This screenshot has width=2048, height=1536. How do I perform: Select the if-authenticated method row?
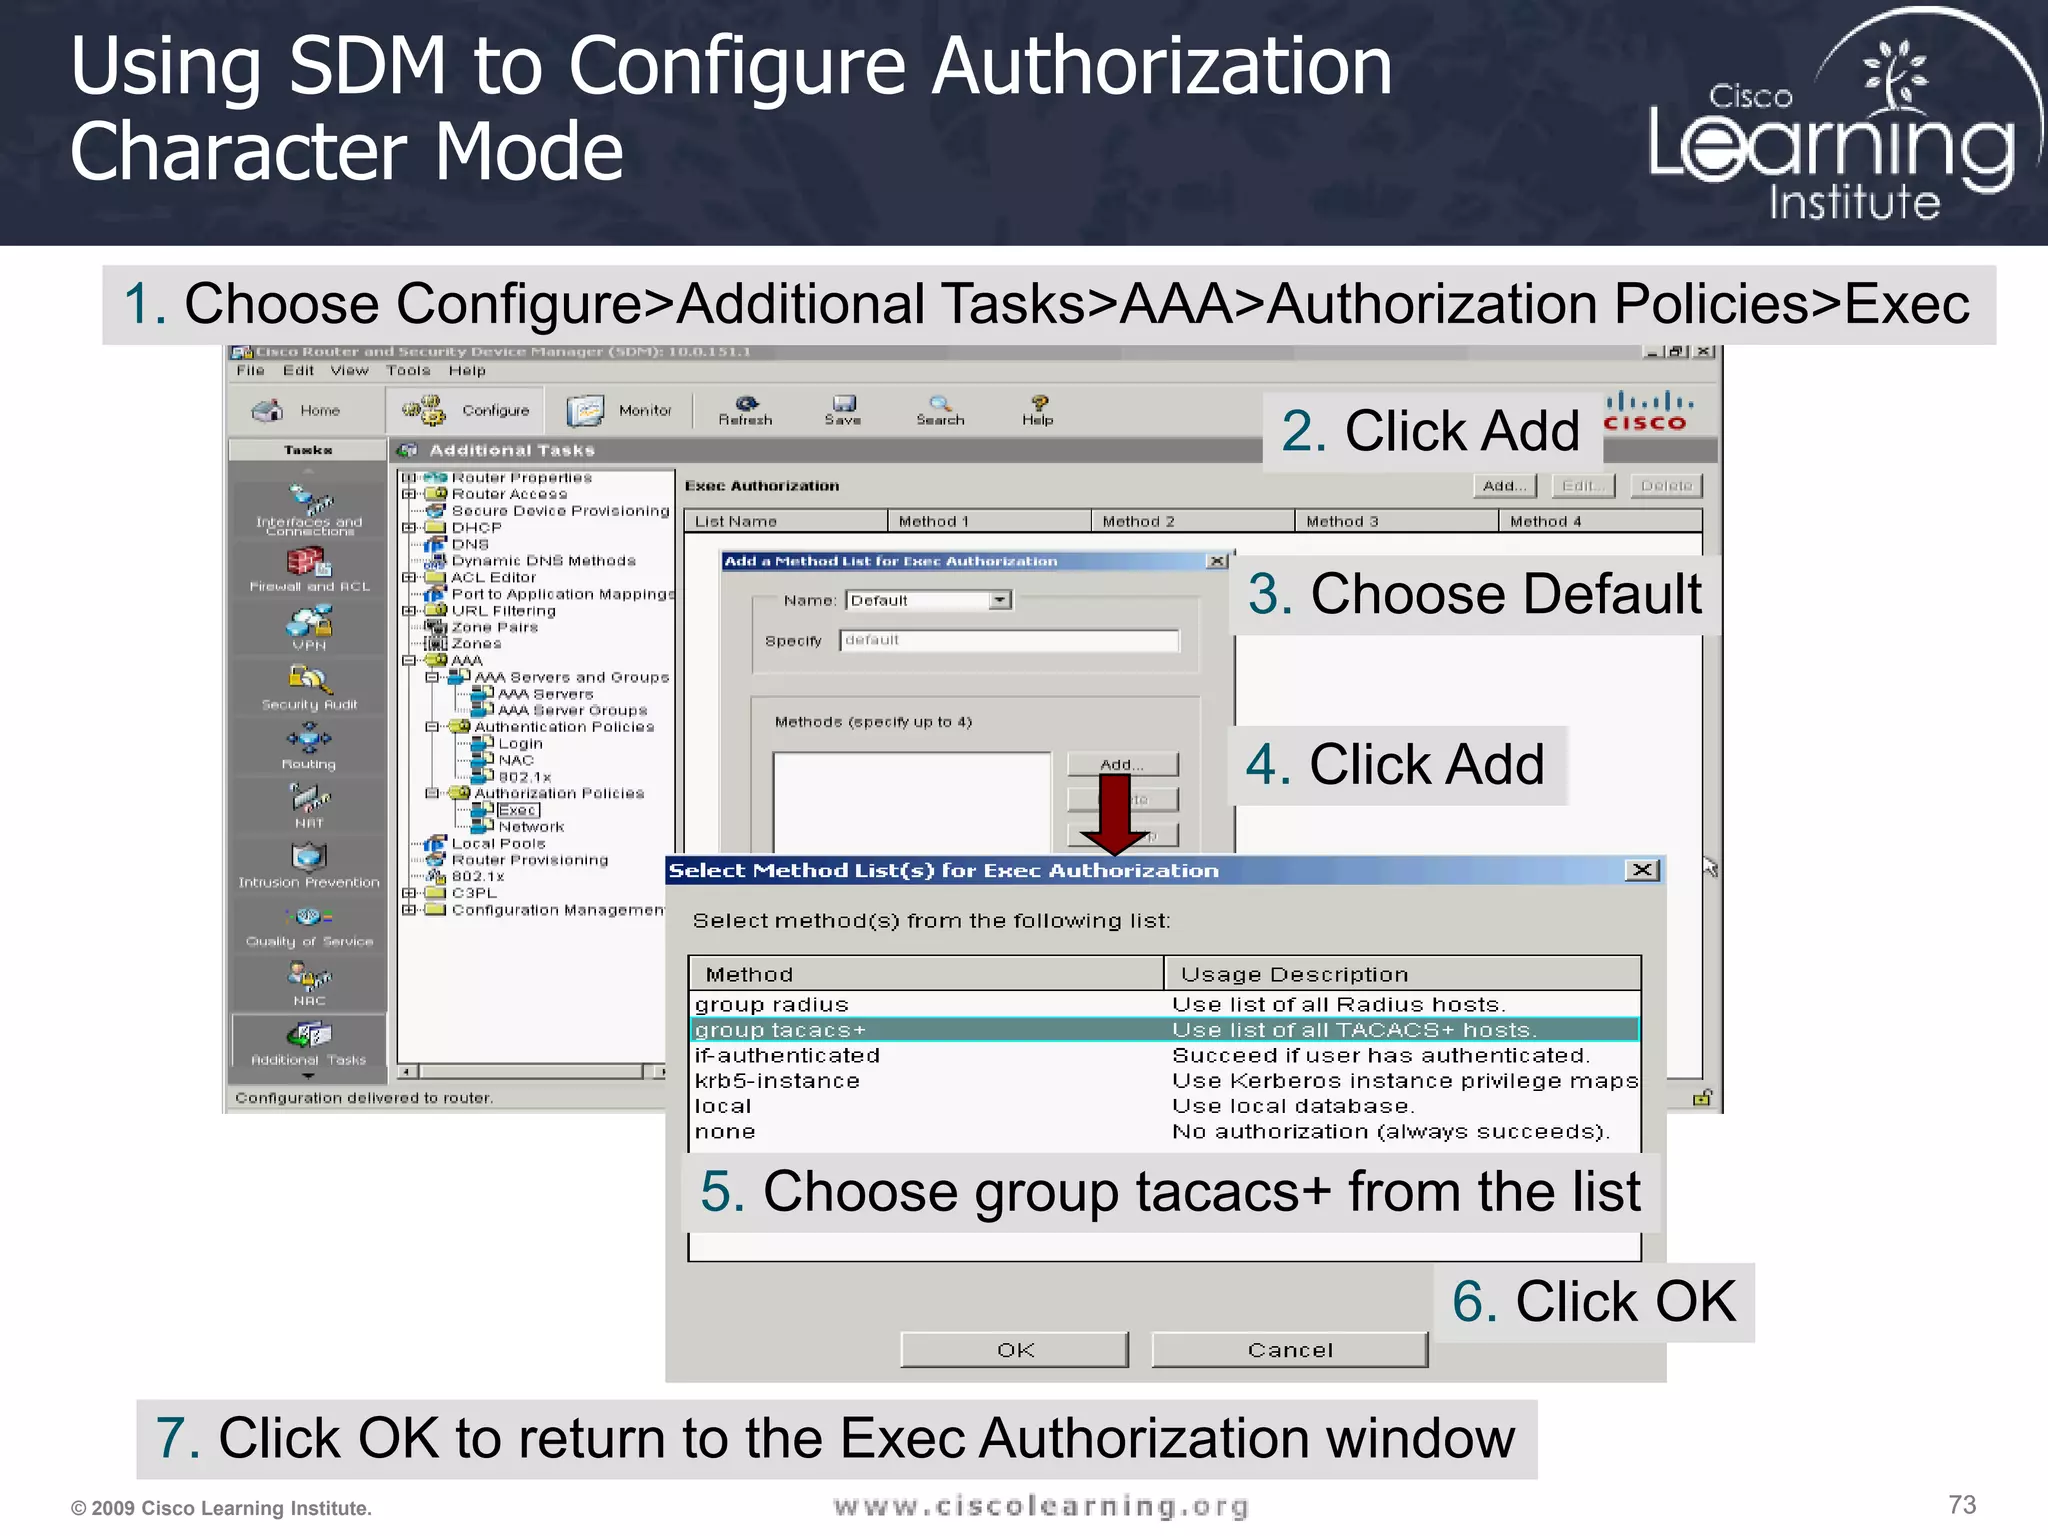[x=1165, y=1055]
